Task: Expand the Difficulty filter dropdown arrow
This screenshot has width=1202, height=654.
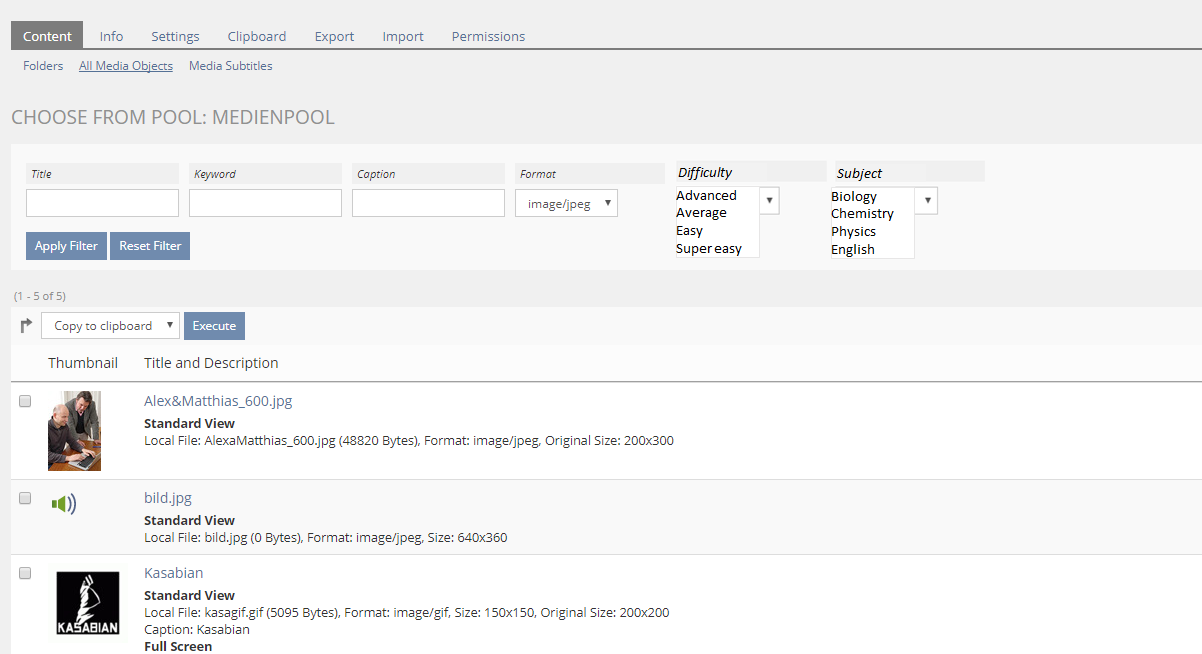Action: tap(769, 200)
